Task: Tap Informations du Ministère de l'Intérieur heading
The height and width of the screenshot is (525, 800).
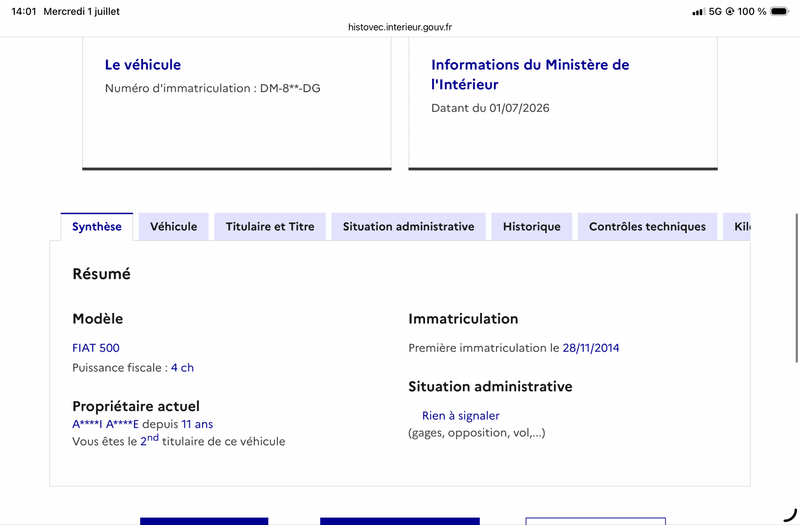Action: 530,74
